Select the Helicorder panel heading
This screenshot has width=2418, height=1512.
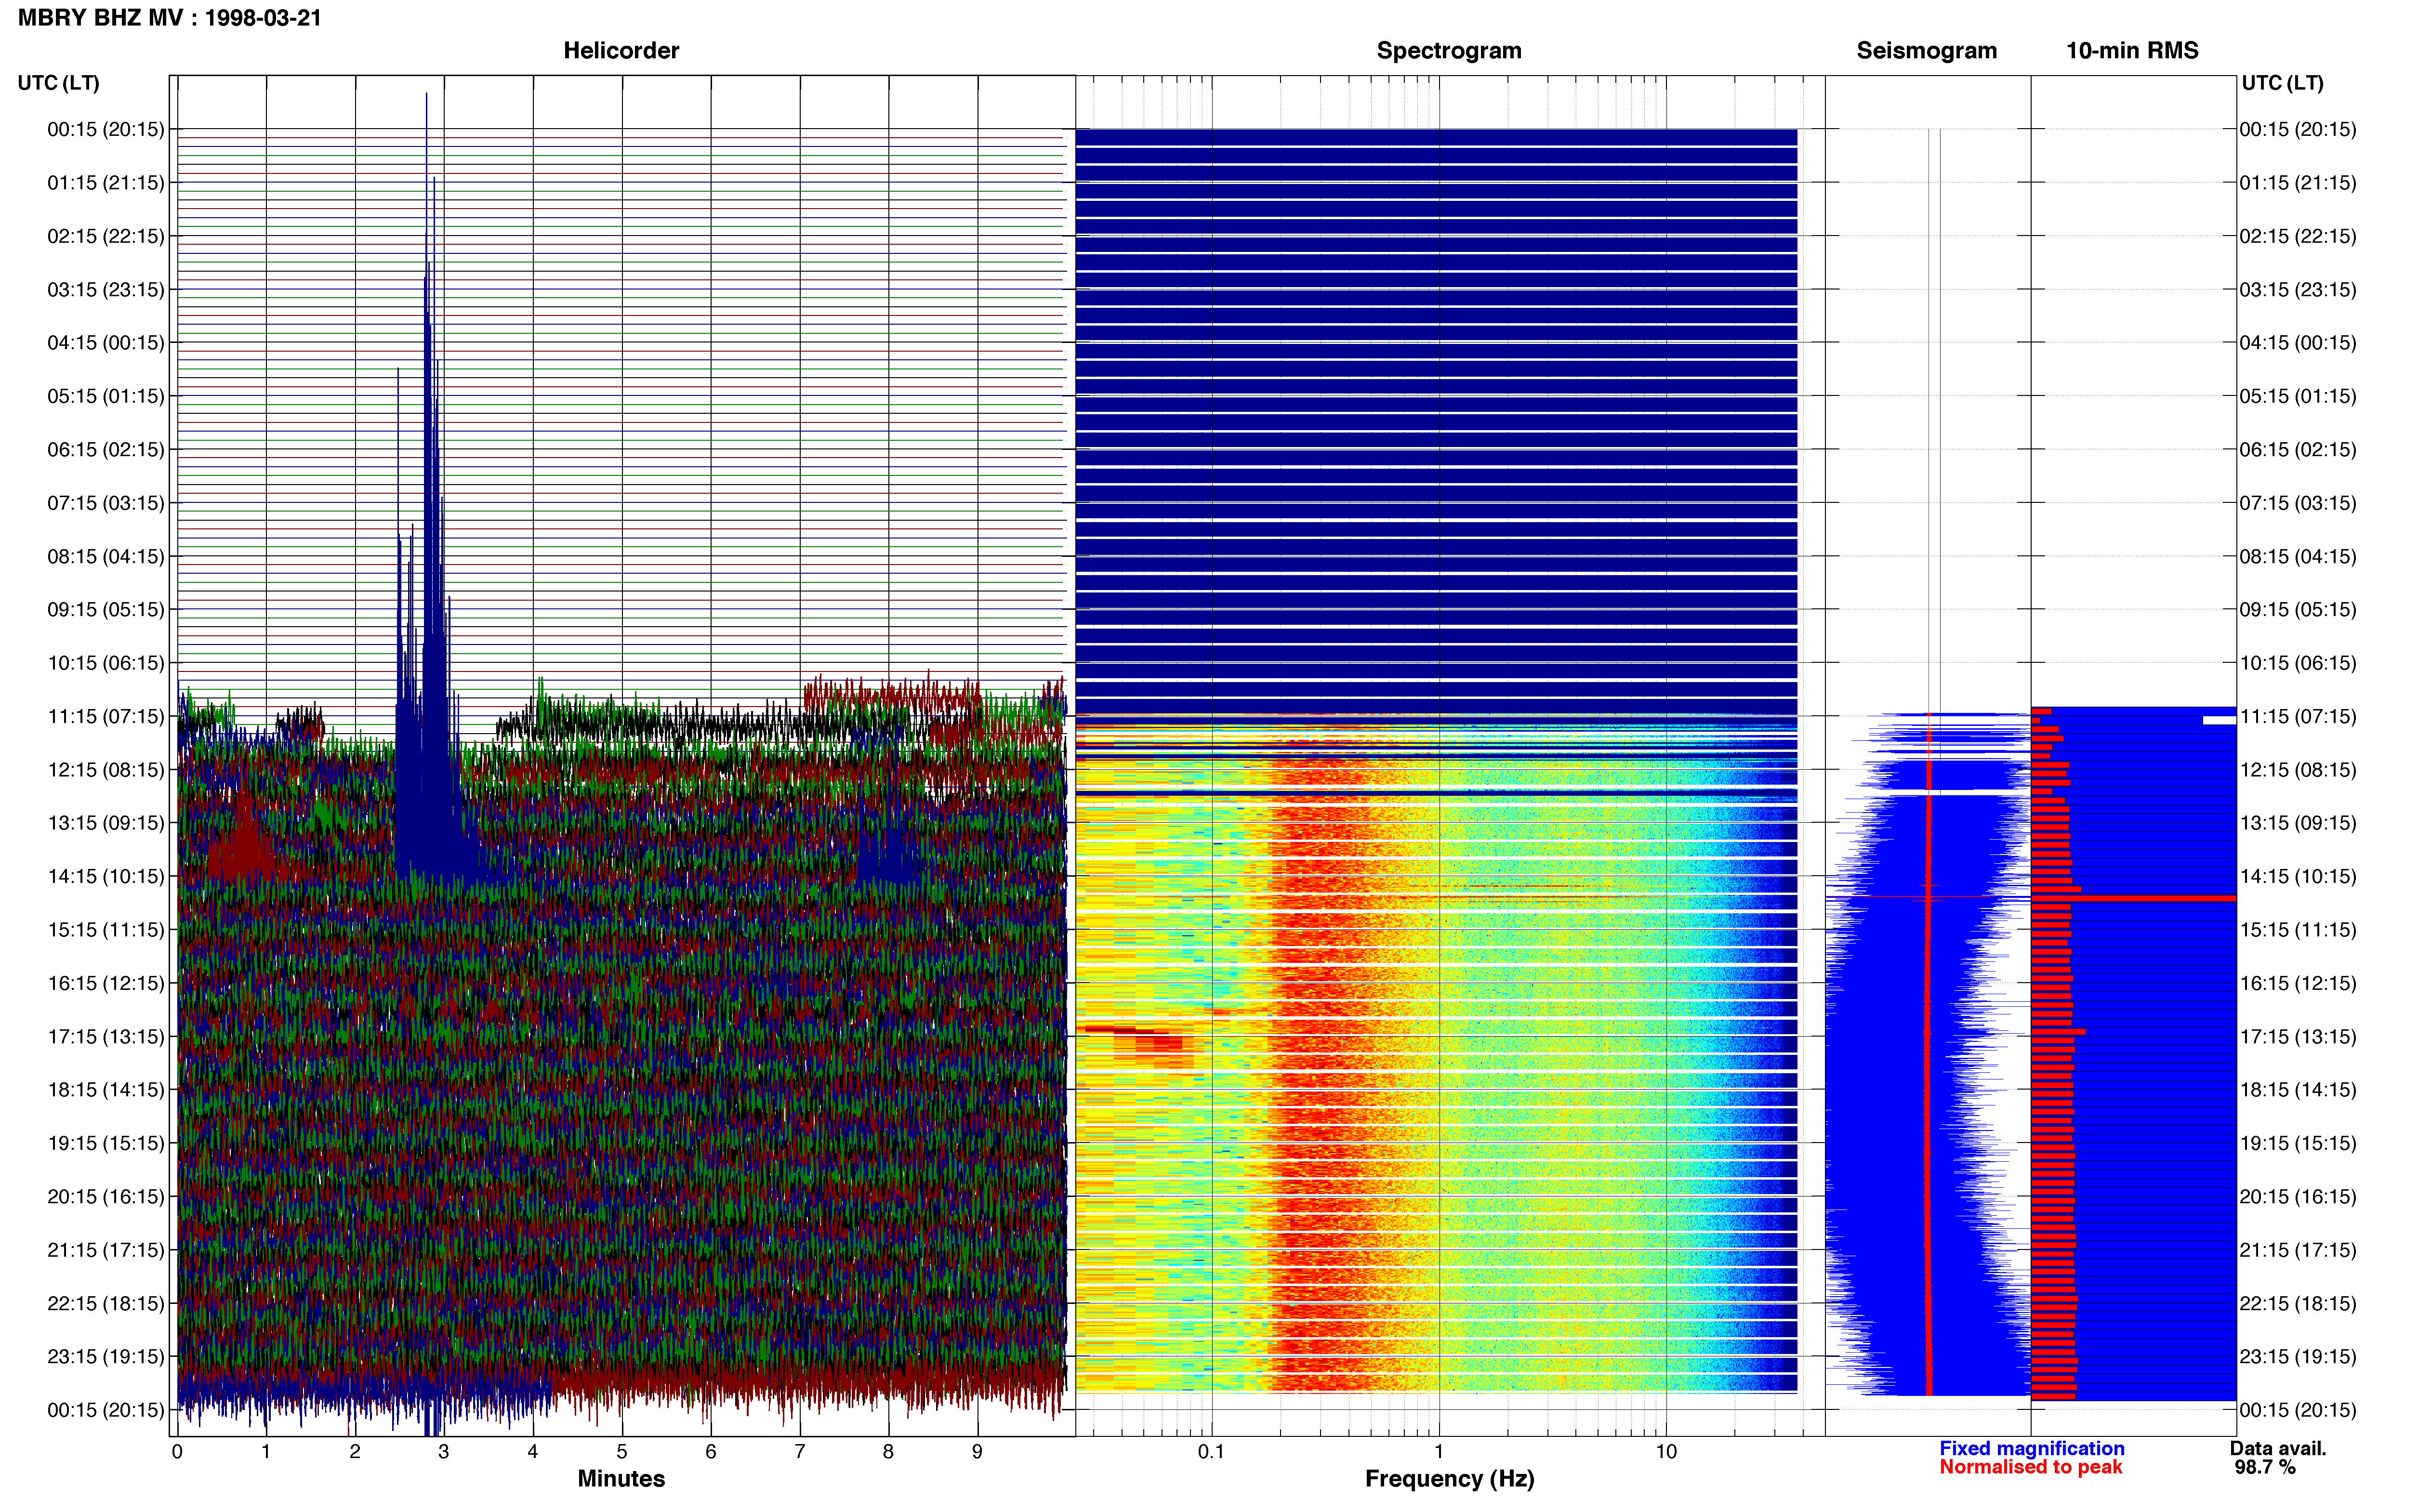click(x=621, y=51)
